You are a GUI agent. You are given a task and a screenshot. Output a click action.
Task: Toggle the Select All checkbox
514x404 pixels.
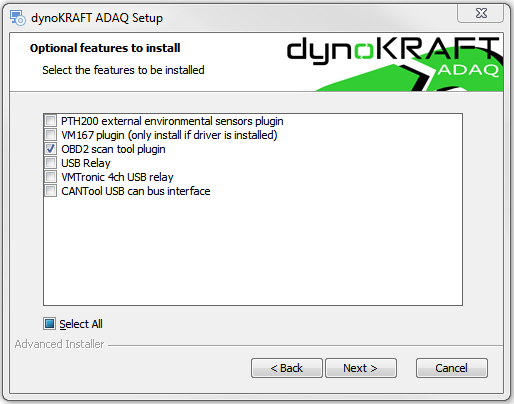coord(49,323)
